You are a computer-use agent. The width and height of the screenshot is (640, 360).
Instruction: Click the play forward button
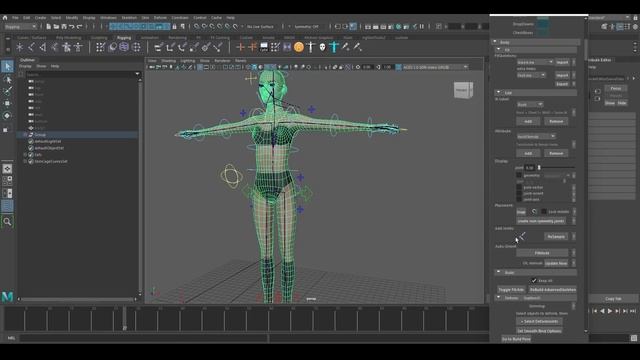610,311
